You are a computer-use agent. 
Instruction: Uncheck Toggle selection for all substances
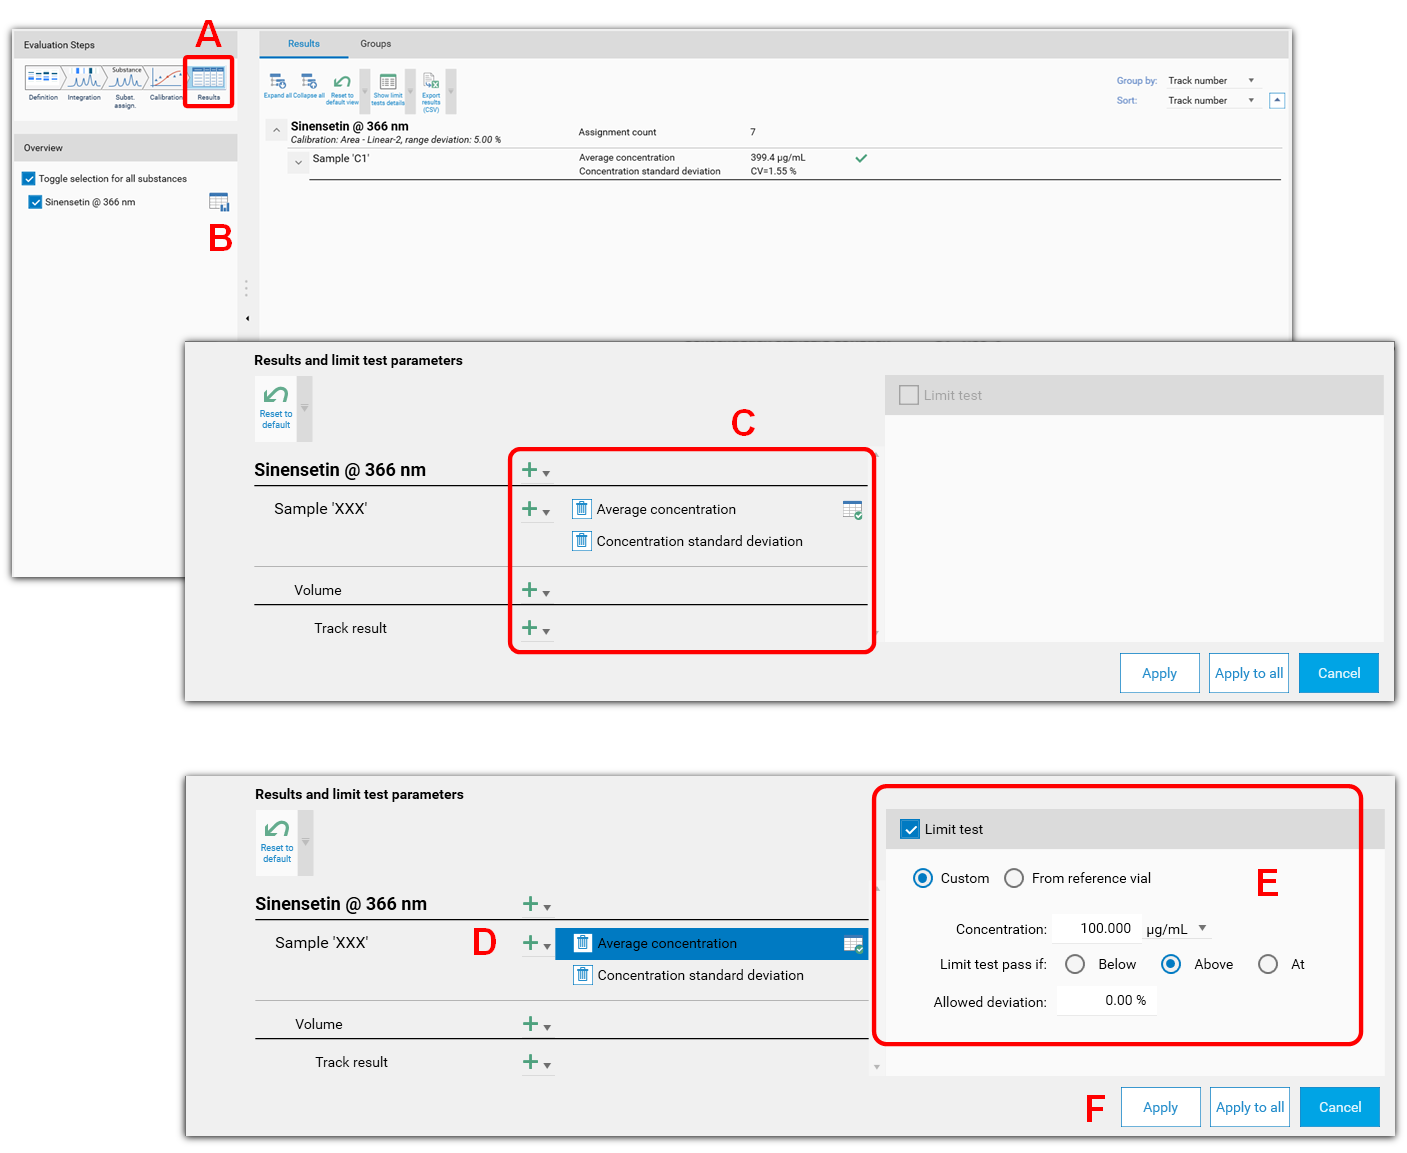coord(29,179)
